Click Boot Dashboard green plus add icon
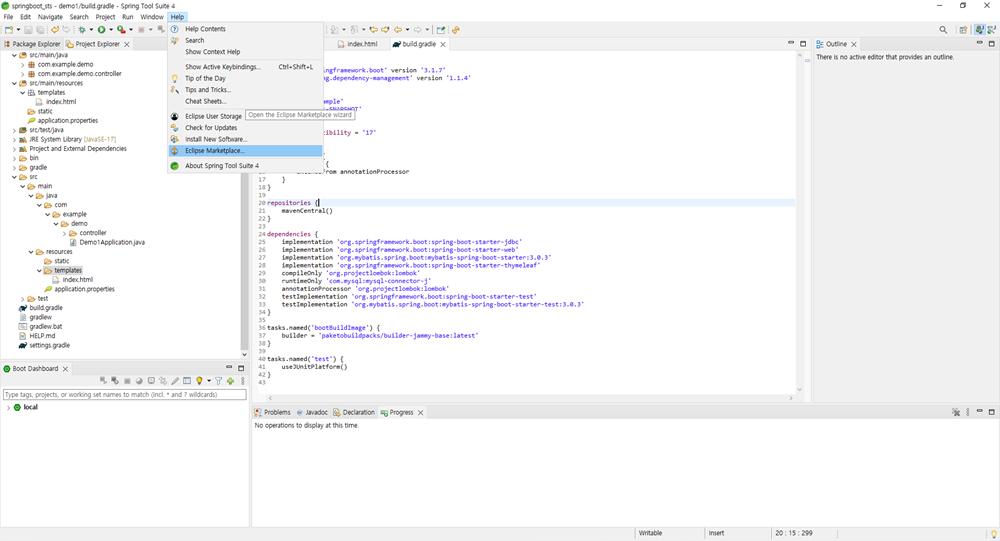This screenshot has height=541, width=1000. point(230,381)
